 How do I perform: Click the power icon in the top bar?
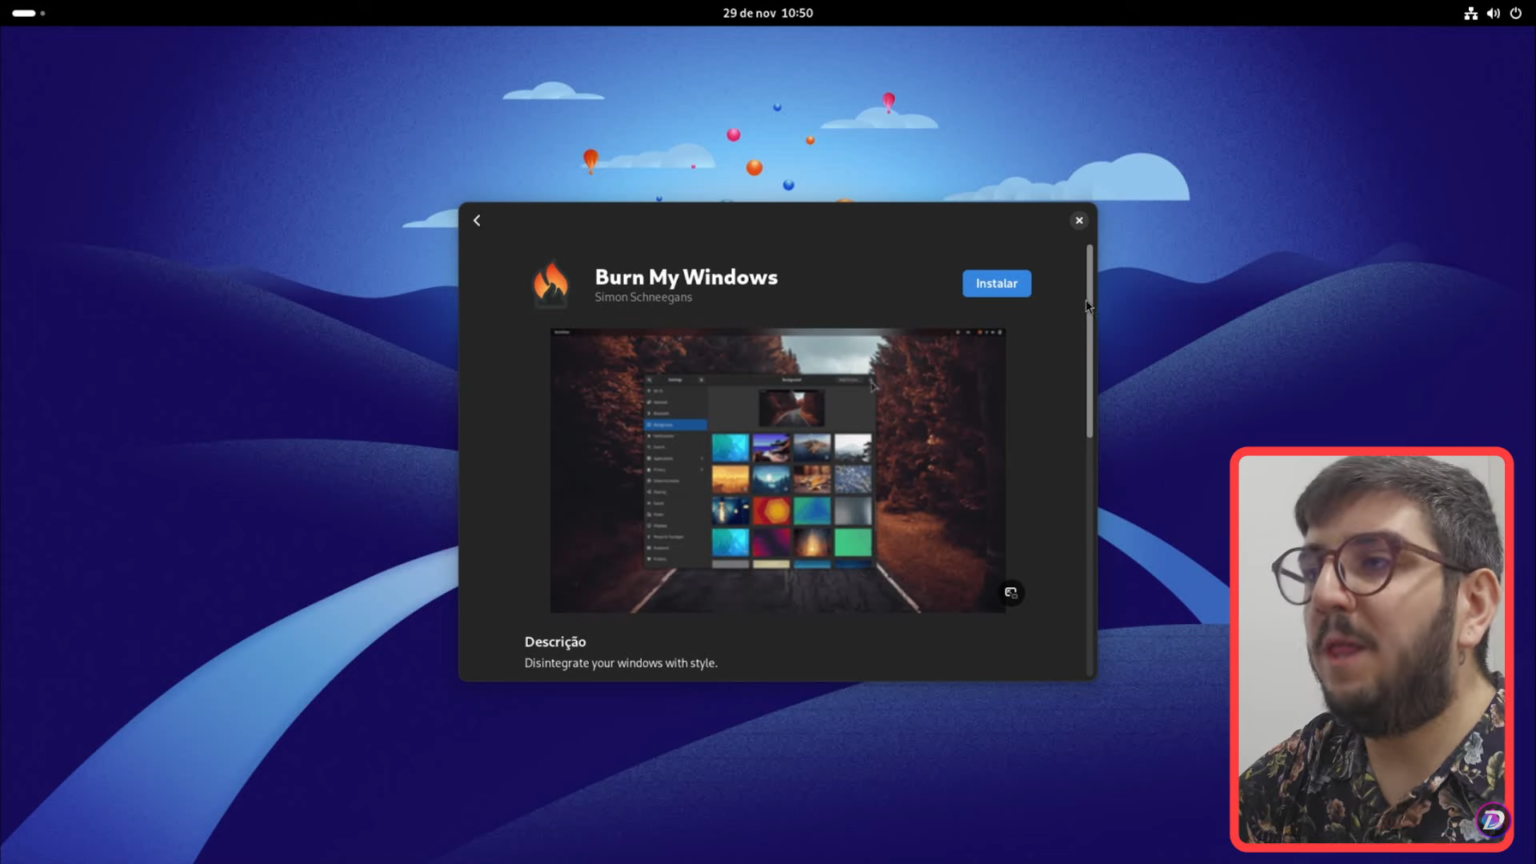tap(1518, 13)
